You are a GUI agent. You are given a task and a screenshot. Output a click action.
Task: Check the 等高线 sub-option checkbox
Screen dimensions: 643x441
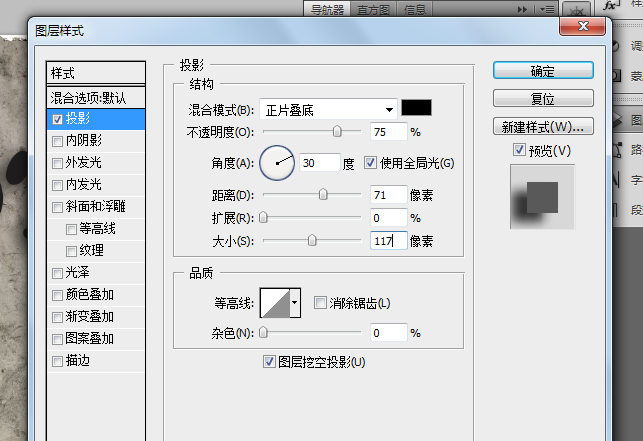click(71, 229)
